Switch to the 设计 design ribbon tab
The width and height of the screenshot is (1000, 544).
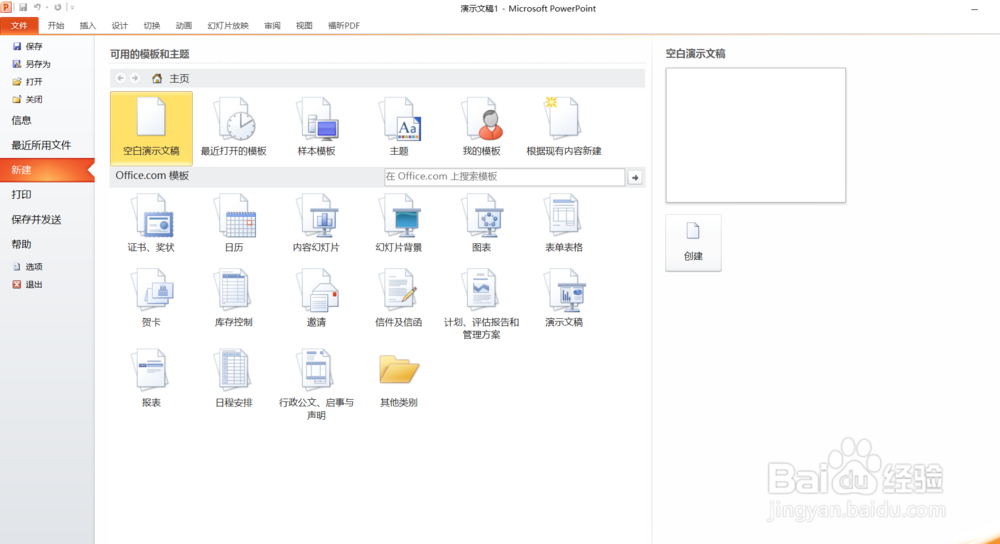point(120,26)
